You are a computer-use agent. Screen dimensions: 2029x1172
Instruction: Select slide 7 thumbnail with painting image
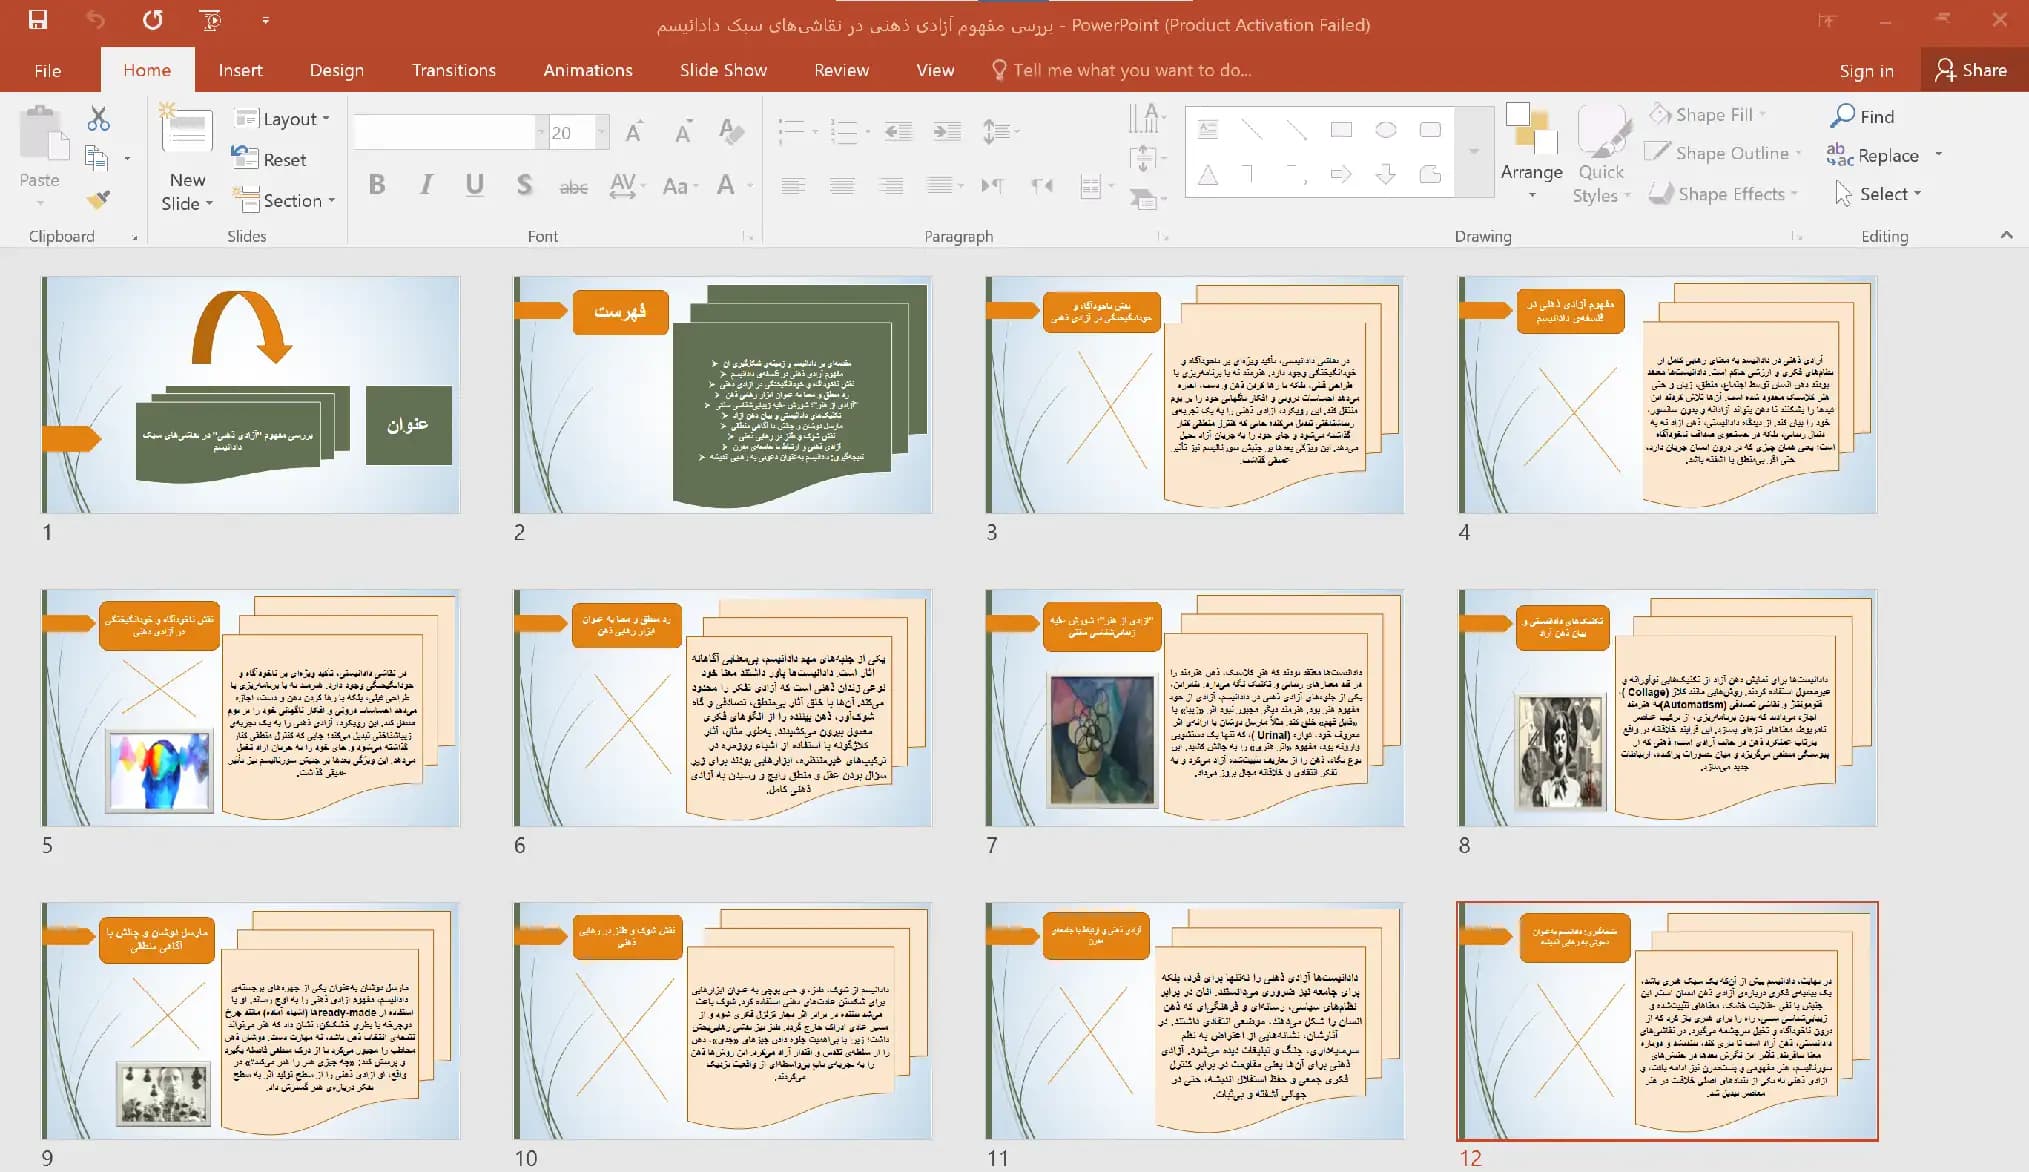[x=1194, y=708]
